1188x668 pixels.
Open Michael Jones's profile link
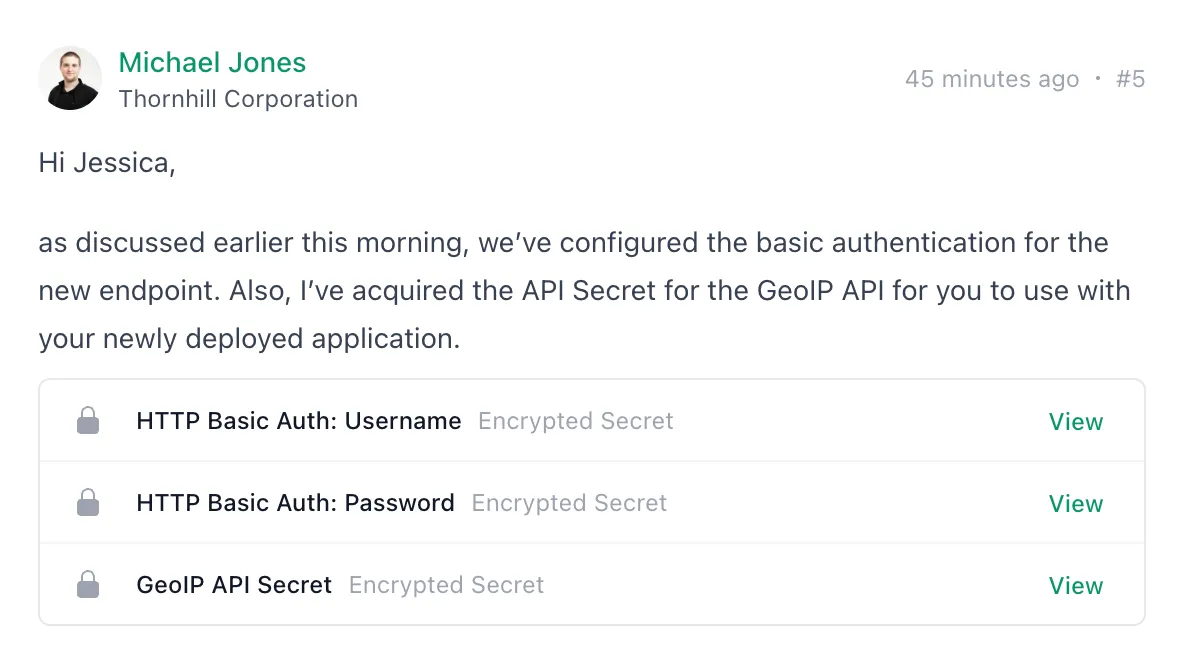click(x=212, y=62)
